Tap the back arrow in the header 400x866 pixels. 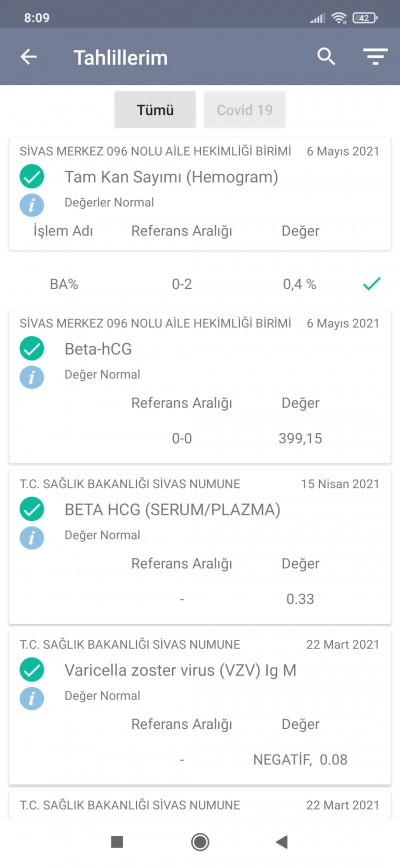(29, 57)
